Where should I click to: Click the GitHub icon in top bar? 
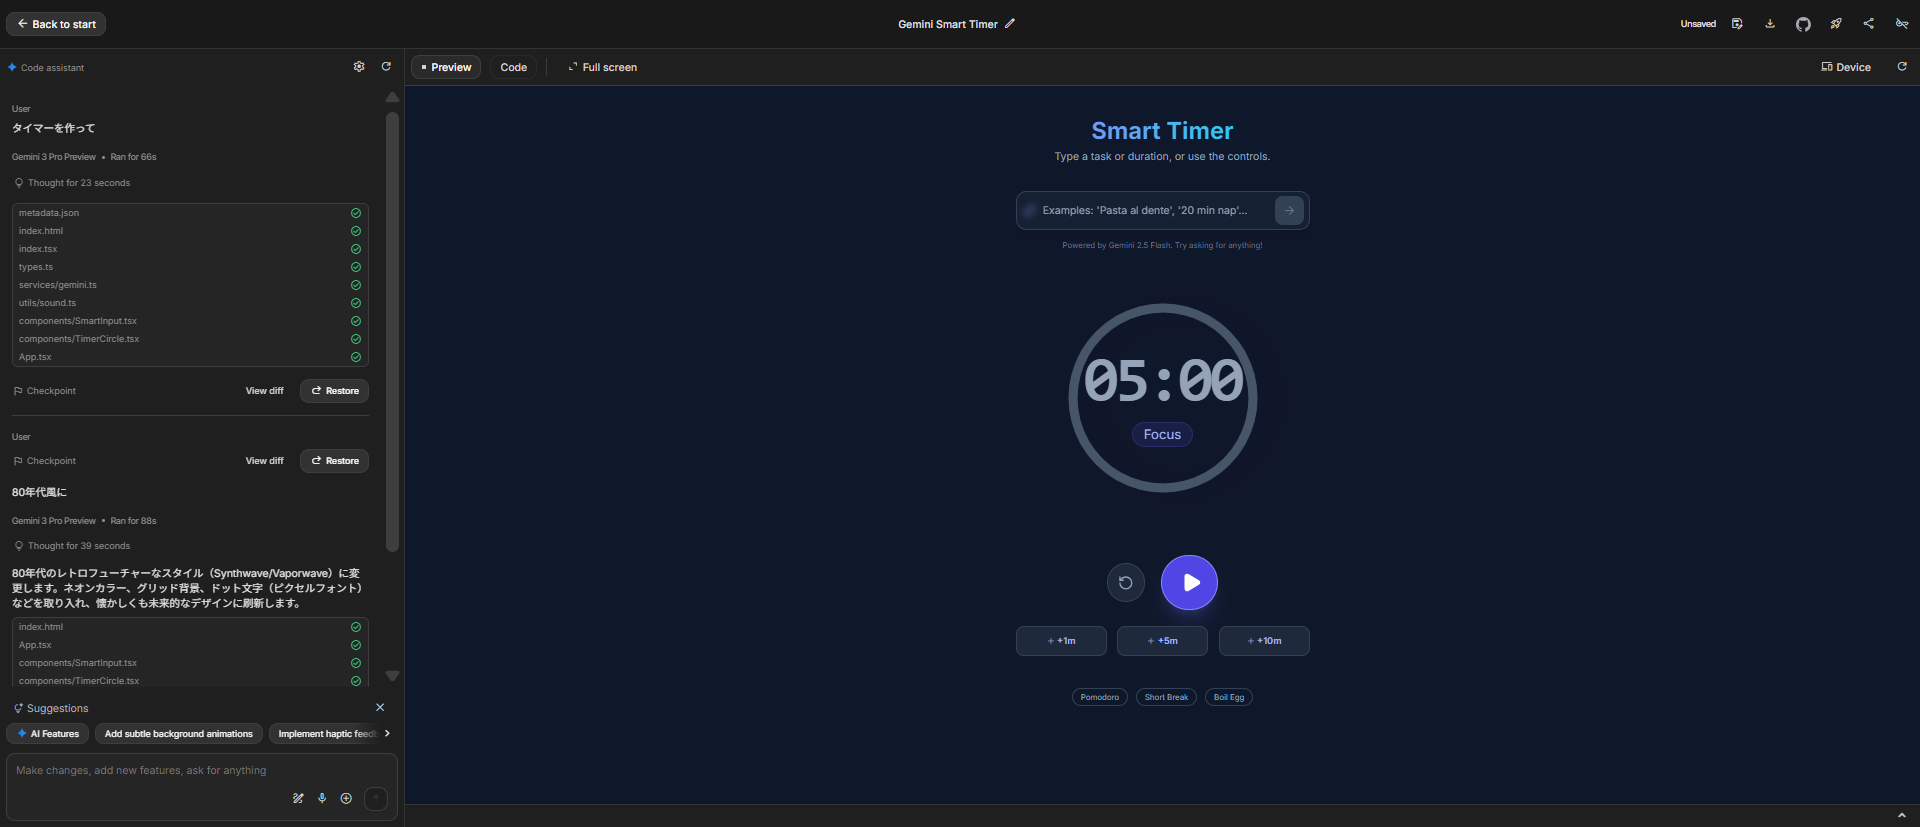[1803, 24]
